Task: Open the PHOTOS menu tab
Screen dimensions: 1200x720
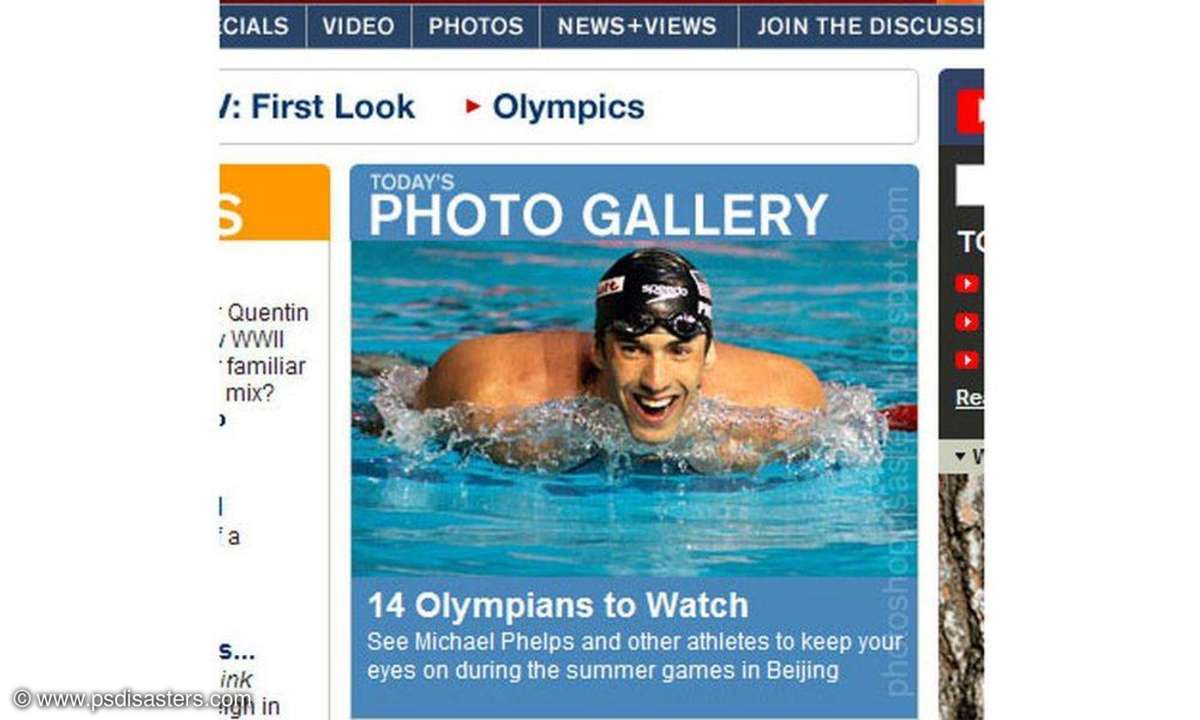Action: tap(475, 26)
